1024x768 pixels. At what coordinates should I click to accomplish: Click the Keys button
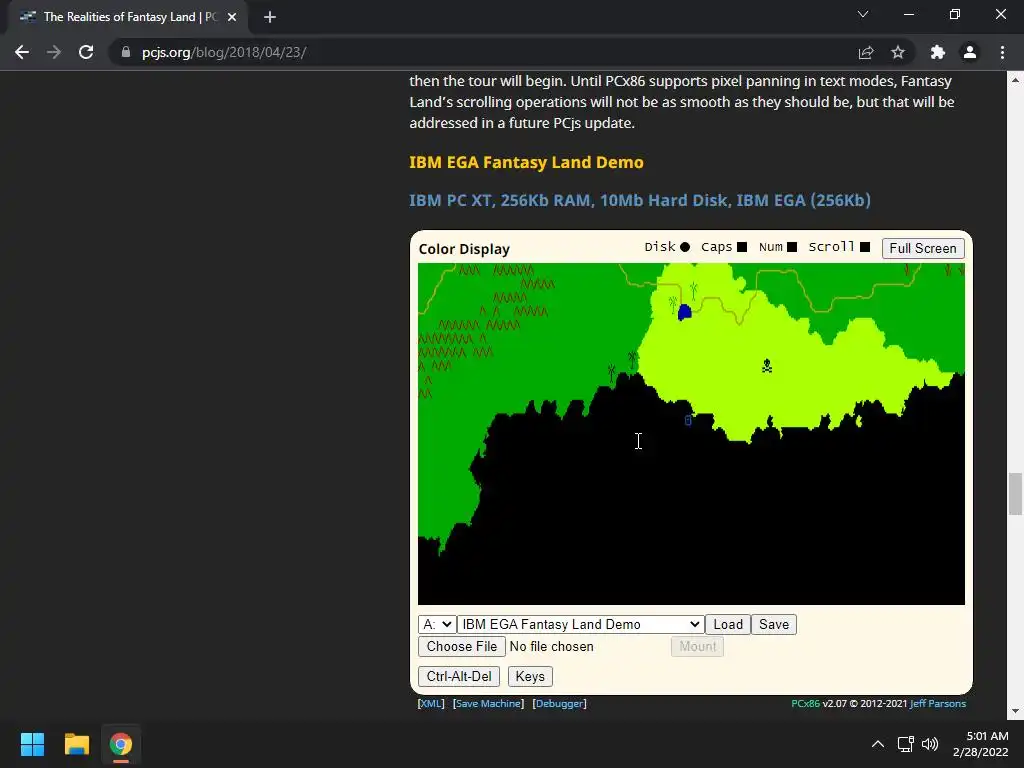(530, 677)
